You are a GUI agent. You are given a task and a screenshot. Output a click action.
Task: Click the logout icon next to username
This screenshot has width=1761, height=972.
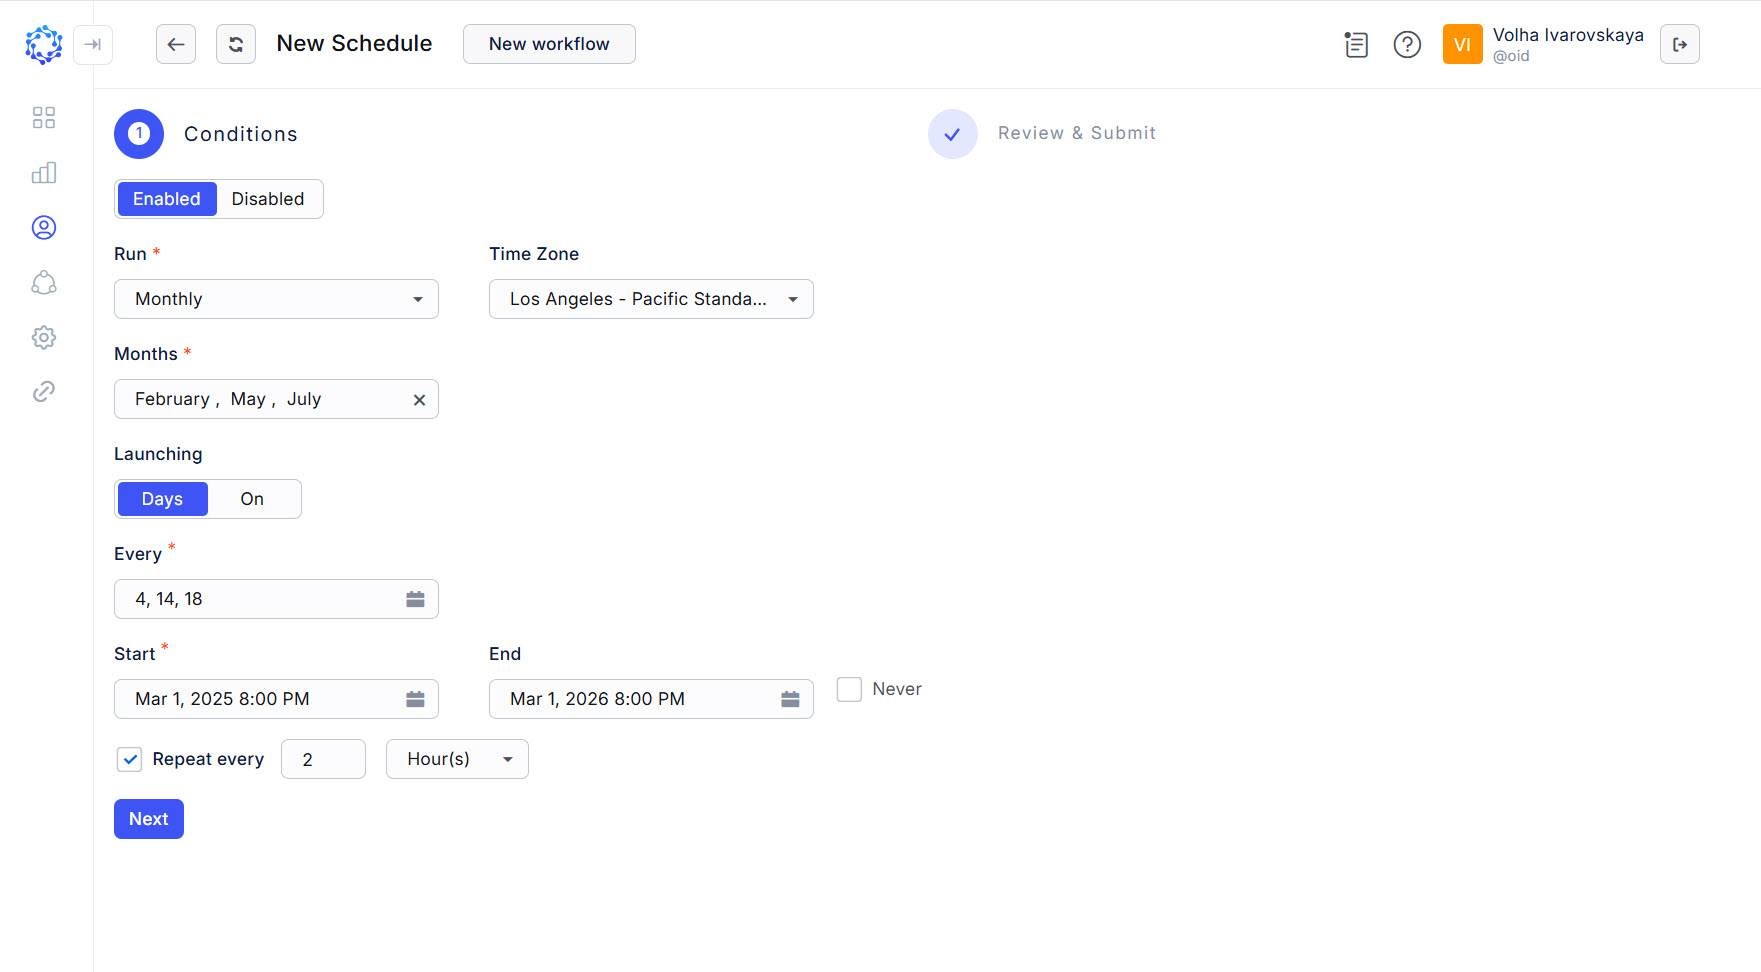tap(1679, 44)
